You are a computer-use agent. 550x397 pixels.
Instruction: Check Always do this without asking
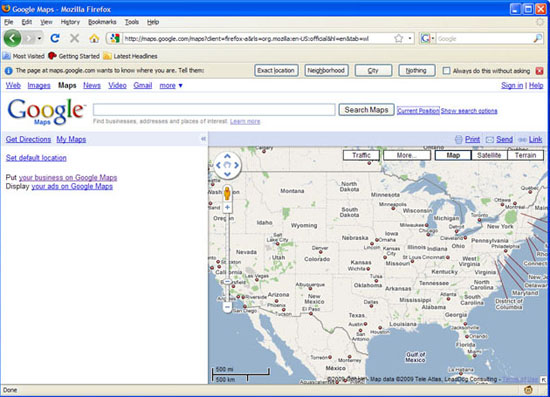[446, 71]
